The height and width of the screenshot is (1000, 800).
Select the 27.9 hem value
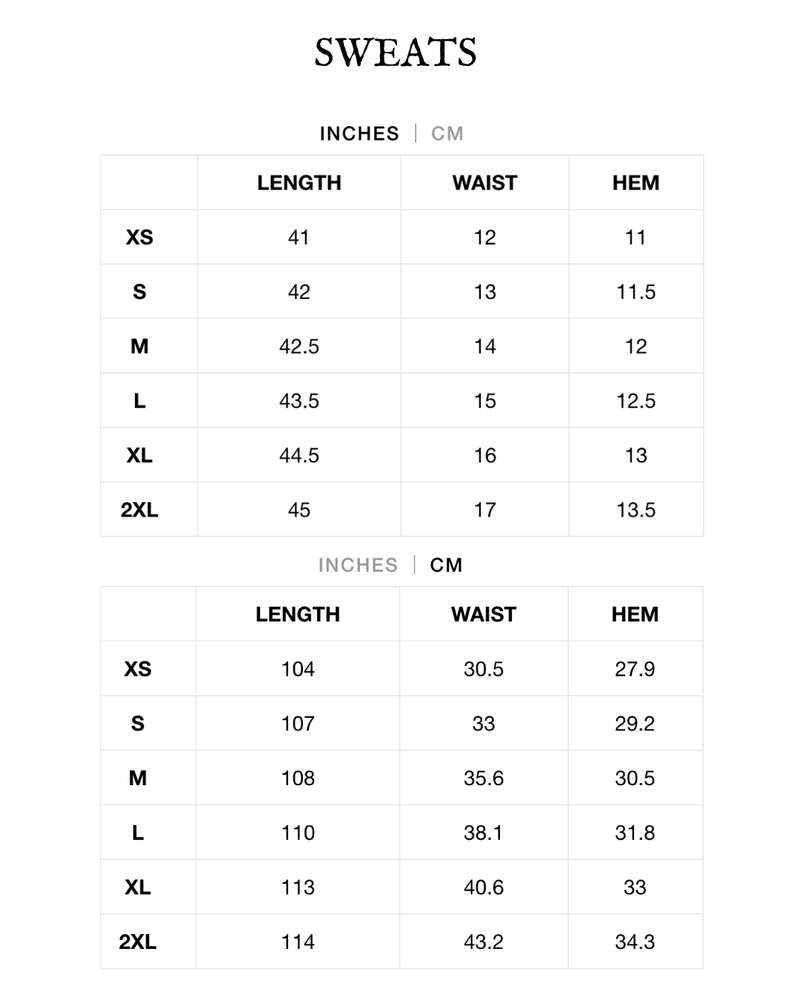point(635,669)
